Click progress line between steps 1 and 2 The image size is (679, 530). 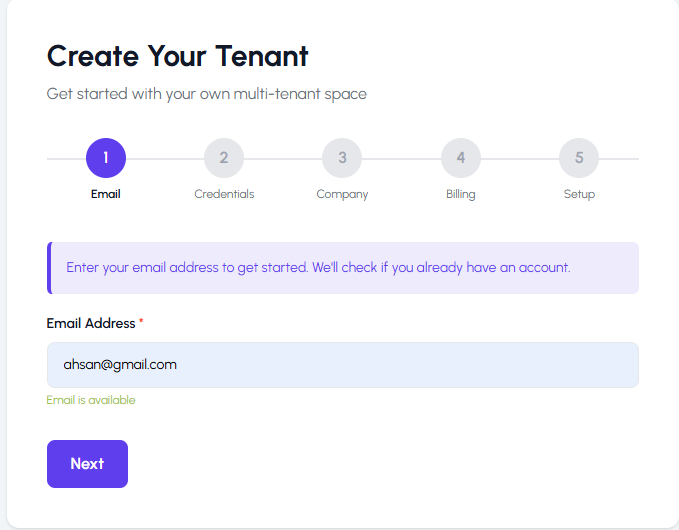click(x=165, y=159)
